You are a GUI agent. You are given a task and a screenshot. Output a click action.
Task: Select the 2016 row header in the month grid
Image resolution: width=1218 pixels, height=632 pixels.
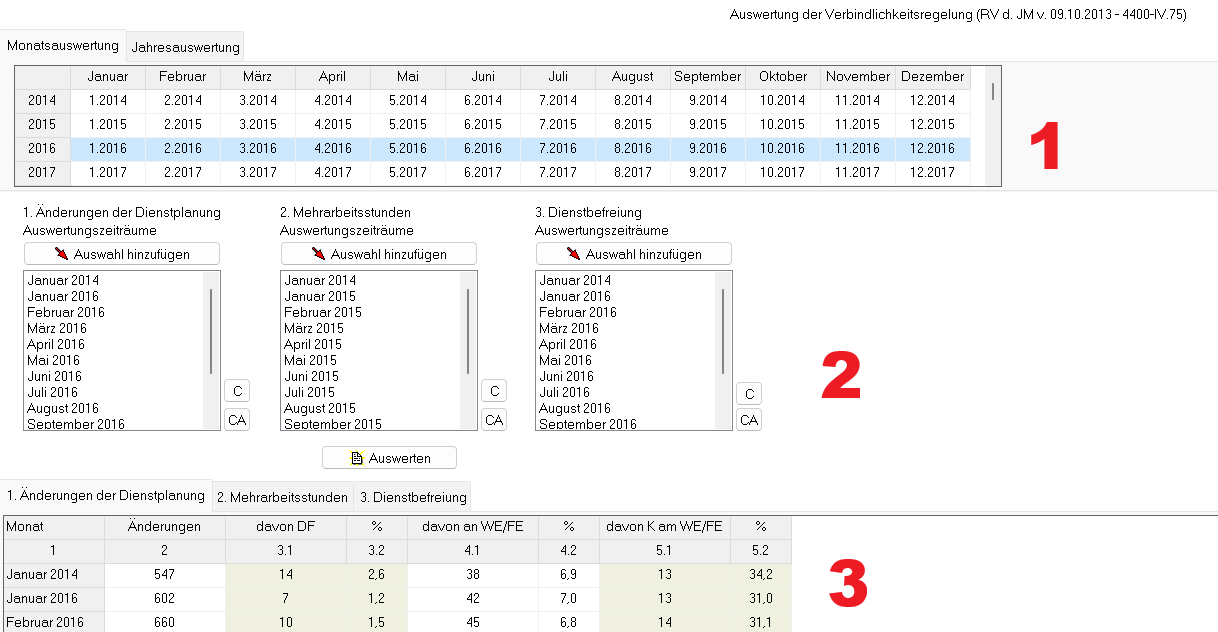[x=43, y=148]
